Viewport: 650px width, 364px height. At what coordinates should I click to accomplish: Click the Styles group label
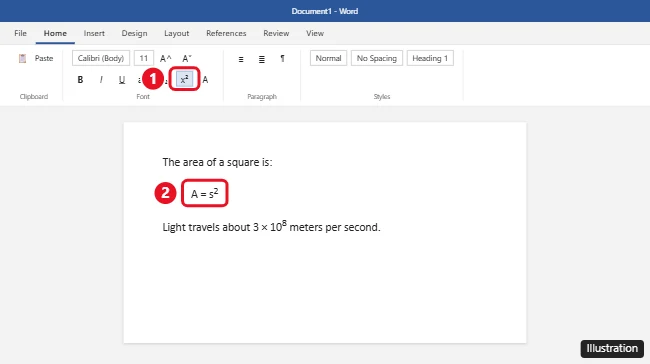point(382,97)
